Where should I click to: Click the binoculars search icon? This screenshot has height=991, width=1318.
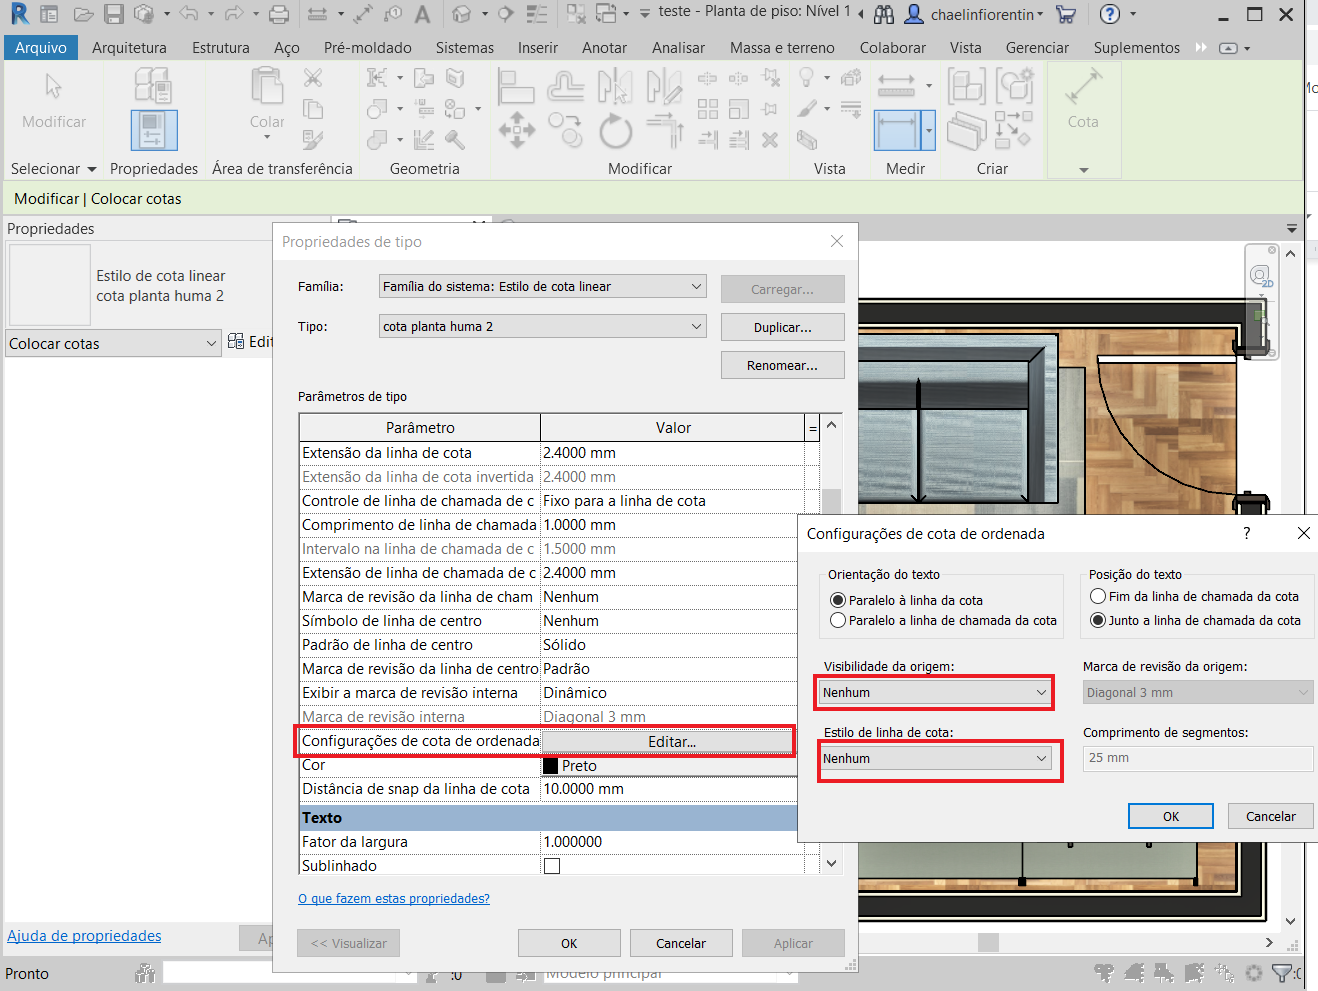tap(884, 14)
